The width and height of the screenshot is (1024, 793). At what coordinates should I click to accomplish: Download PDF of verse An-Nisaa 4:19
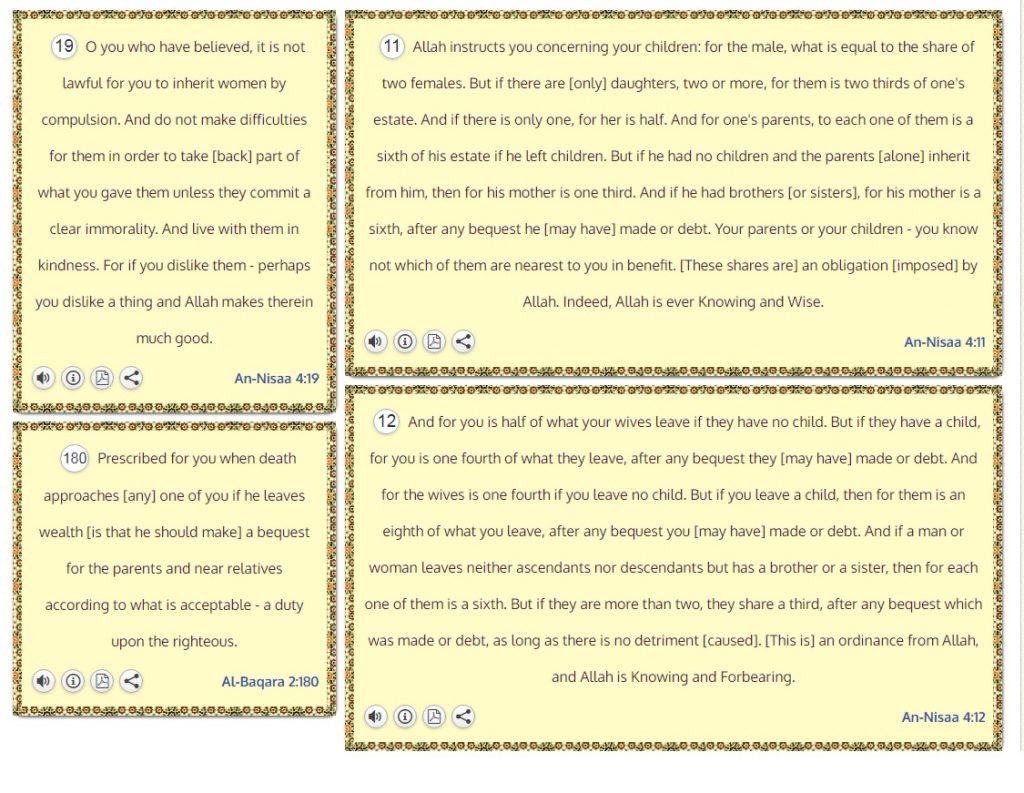[101, 378]
